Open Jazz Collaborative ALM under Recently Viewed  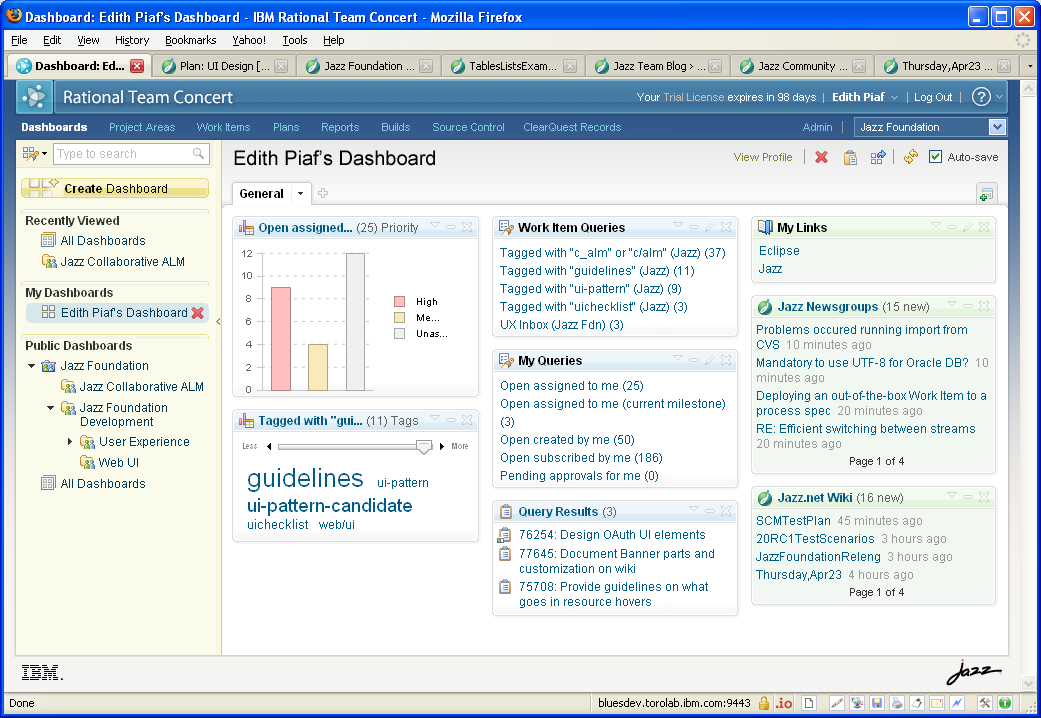point(123,262)
